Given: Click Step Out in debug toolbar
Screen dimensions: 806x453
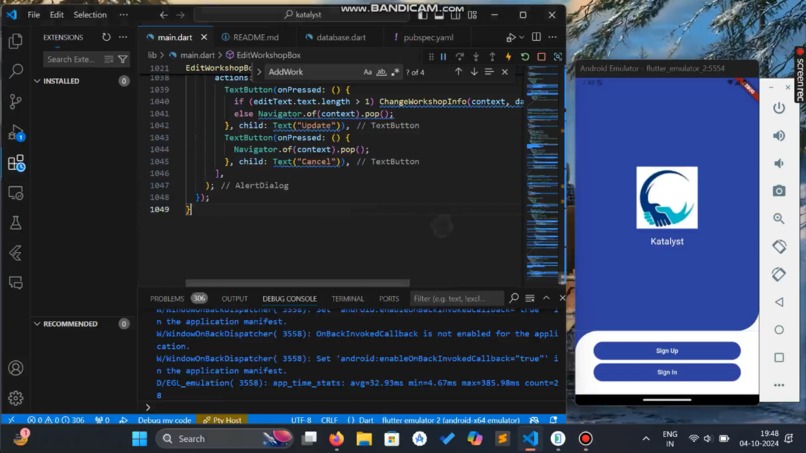Looking at the screenshot, I should pyautogui.click(x=492, y=57).
